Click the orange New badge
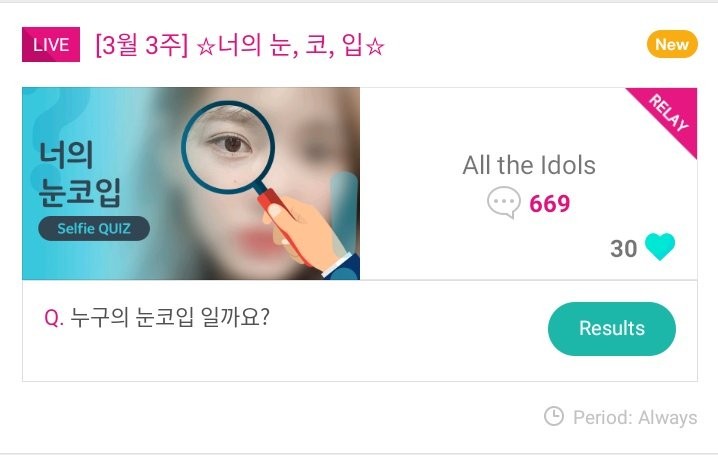The height and width of the screenshot is (455, 718). tap(672, 44)
